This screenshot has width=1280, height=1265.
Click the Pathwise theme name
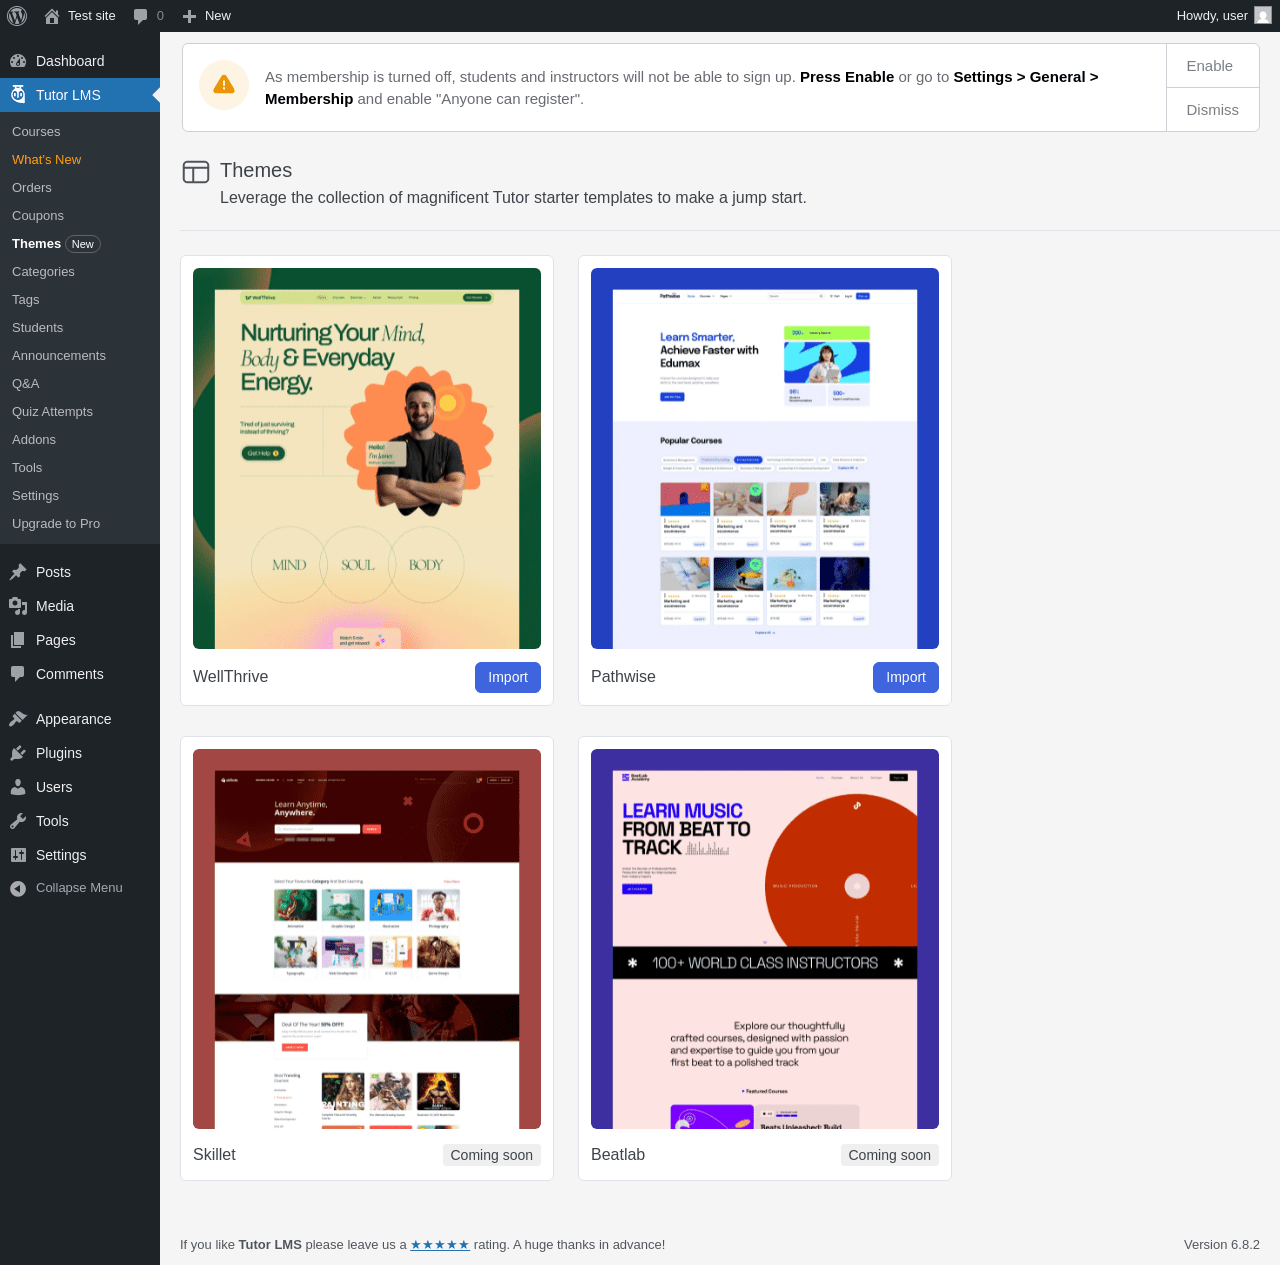click(623, 677)
